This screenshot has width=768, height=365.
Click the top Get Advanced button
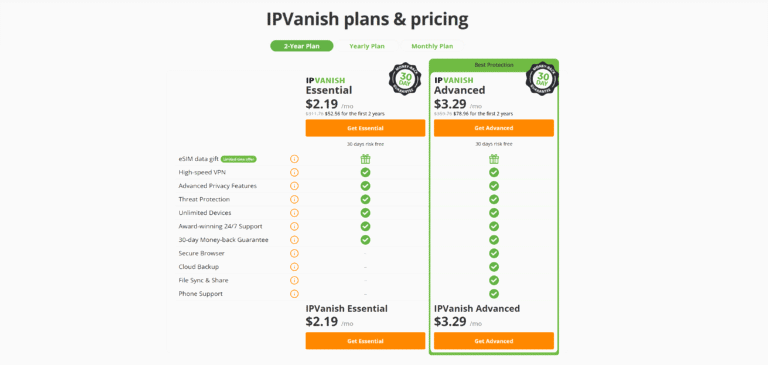click(x=494, y=128)
